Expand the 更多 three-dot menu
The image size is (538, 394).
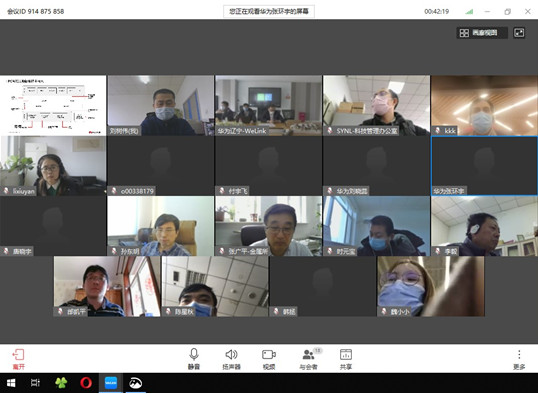519,355
